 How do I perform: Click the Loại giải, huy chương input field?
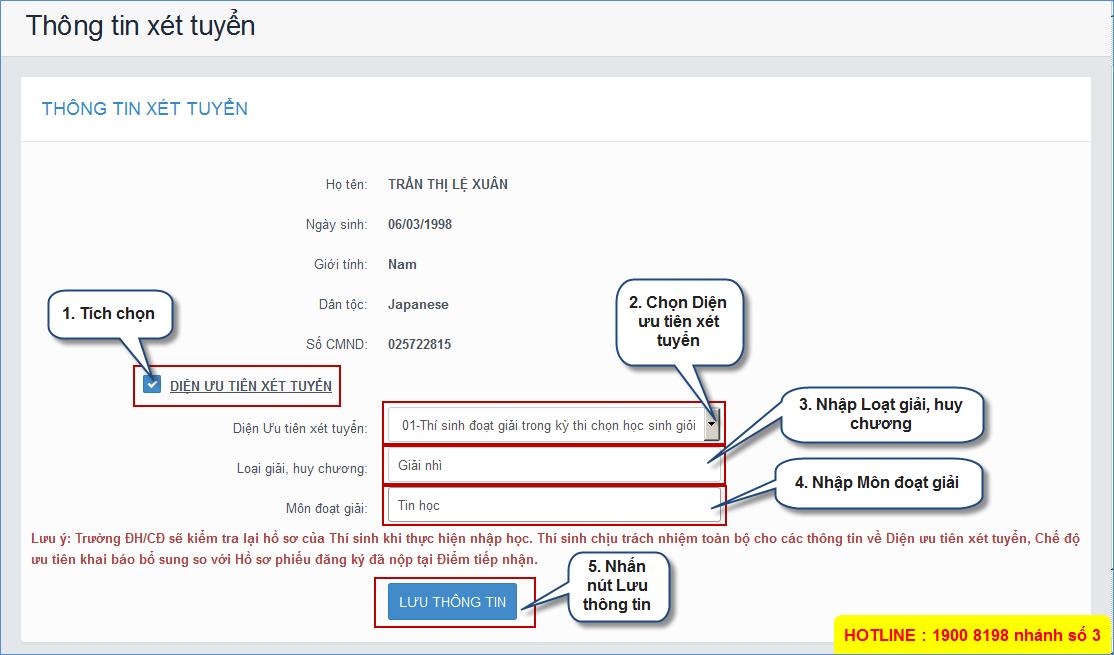click(x=553, y=466)
